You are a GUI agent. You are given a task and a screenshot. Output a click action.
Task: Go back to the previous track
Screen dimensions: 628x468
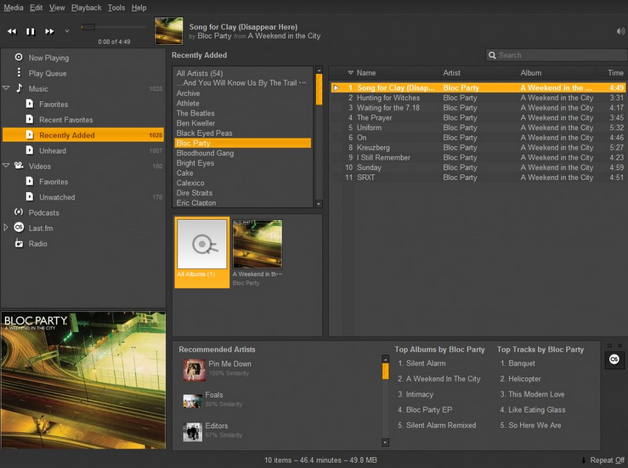[x=12, y=31]
